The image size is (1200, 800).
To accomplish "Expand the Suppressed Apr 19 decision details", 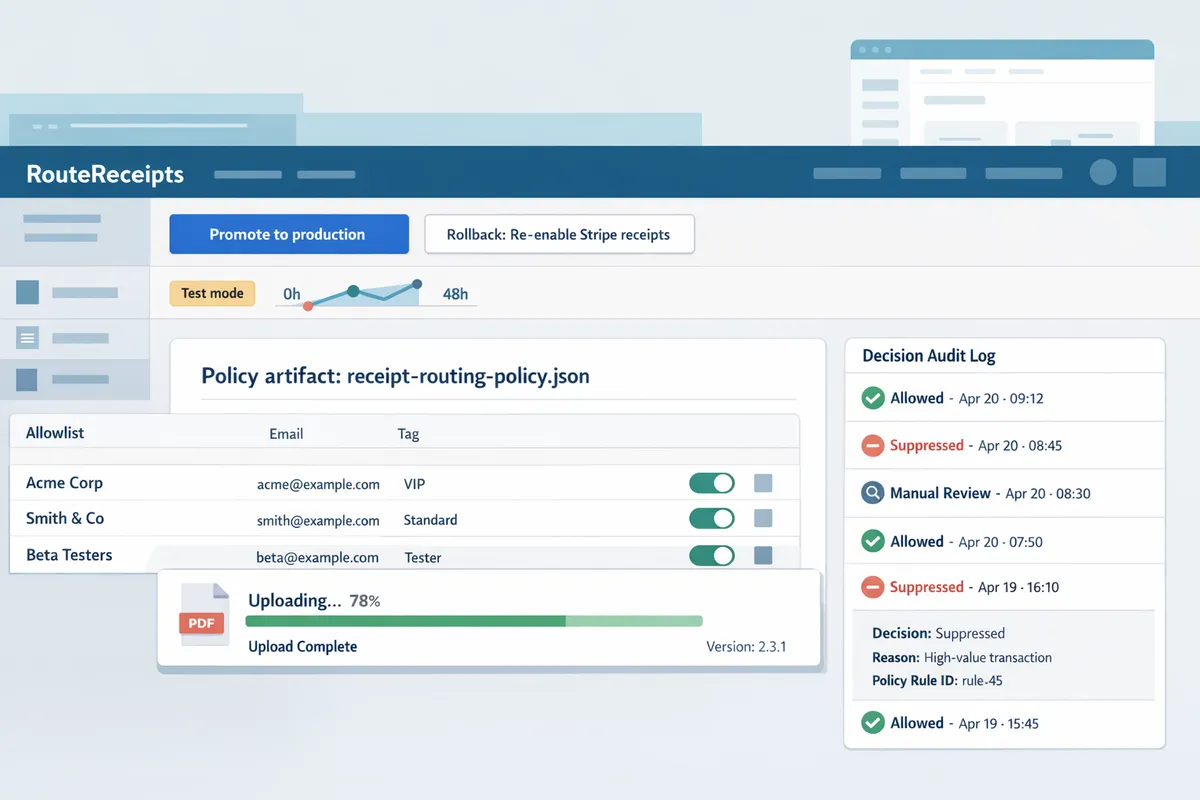I will 1004,657.
